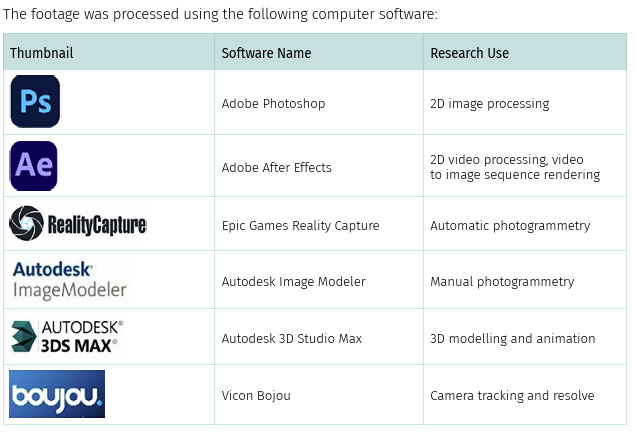Click the Epic Games Reality Capture text

(300, 225)
